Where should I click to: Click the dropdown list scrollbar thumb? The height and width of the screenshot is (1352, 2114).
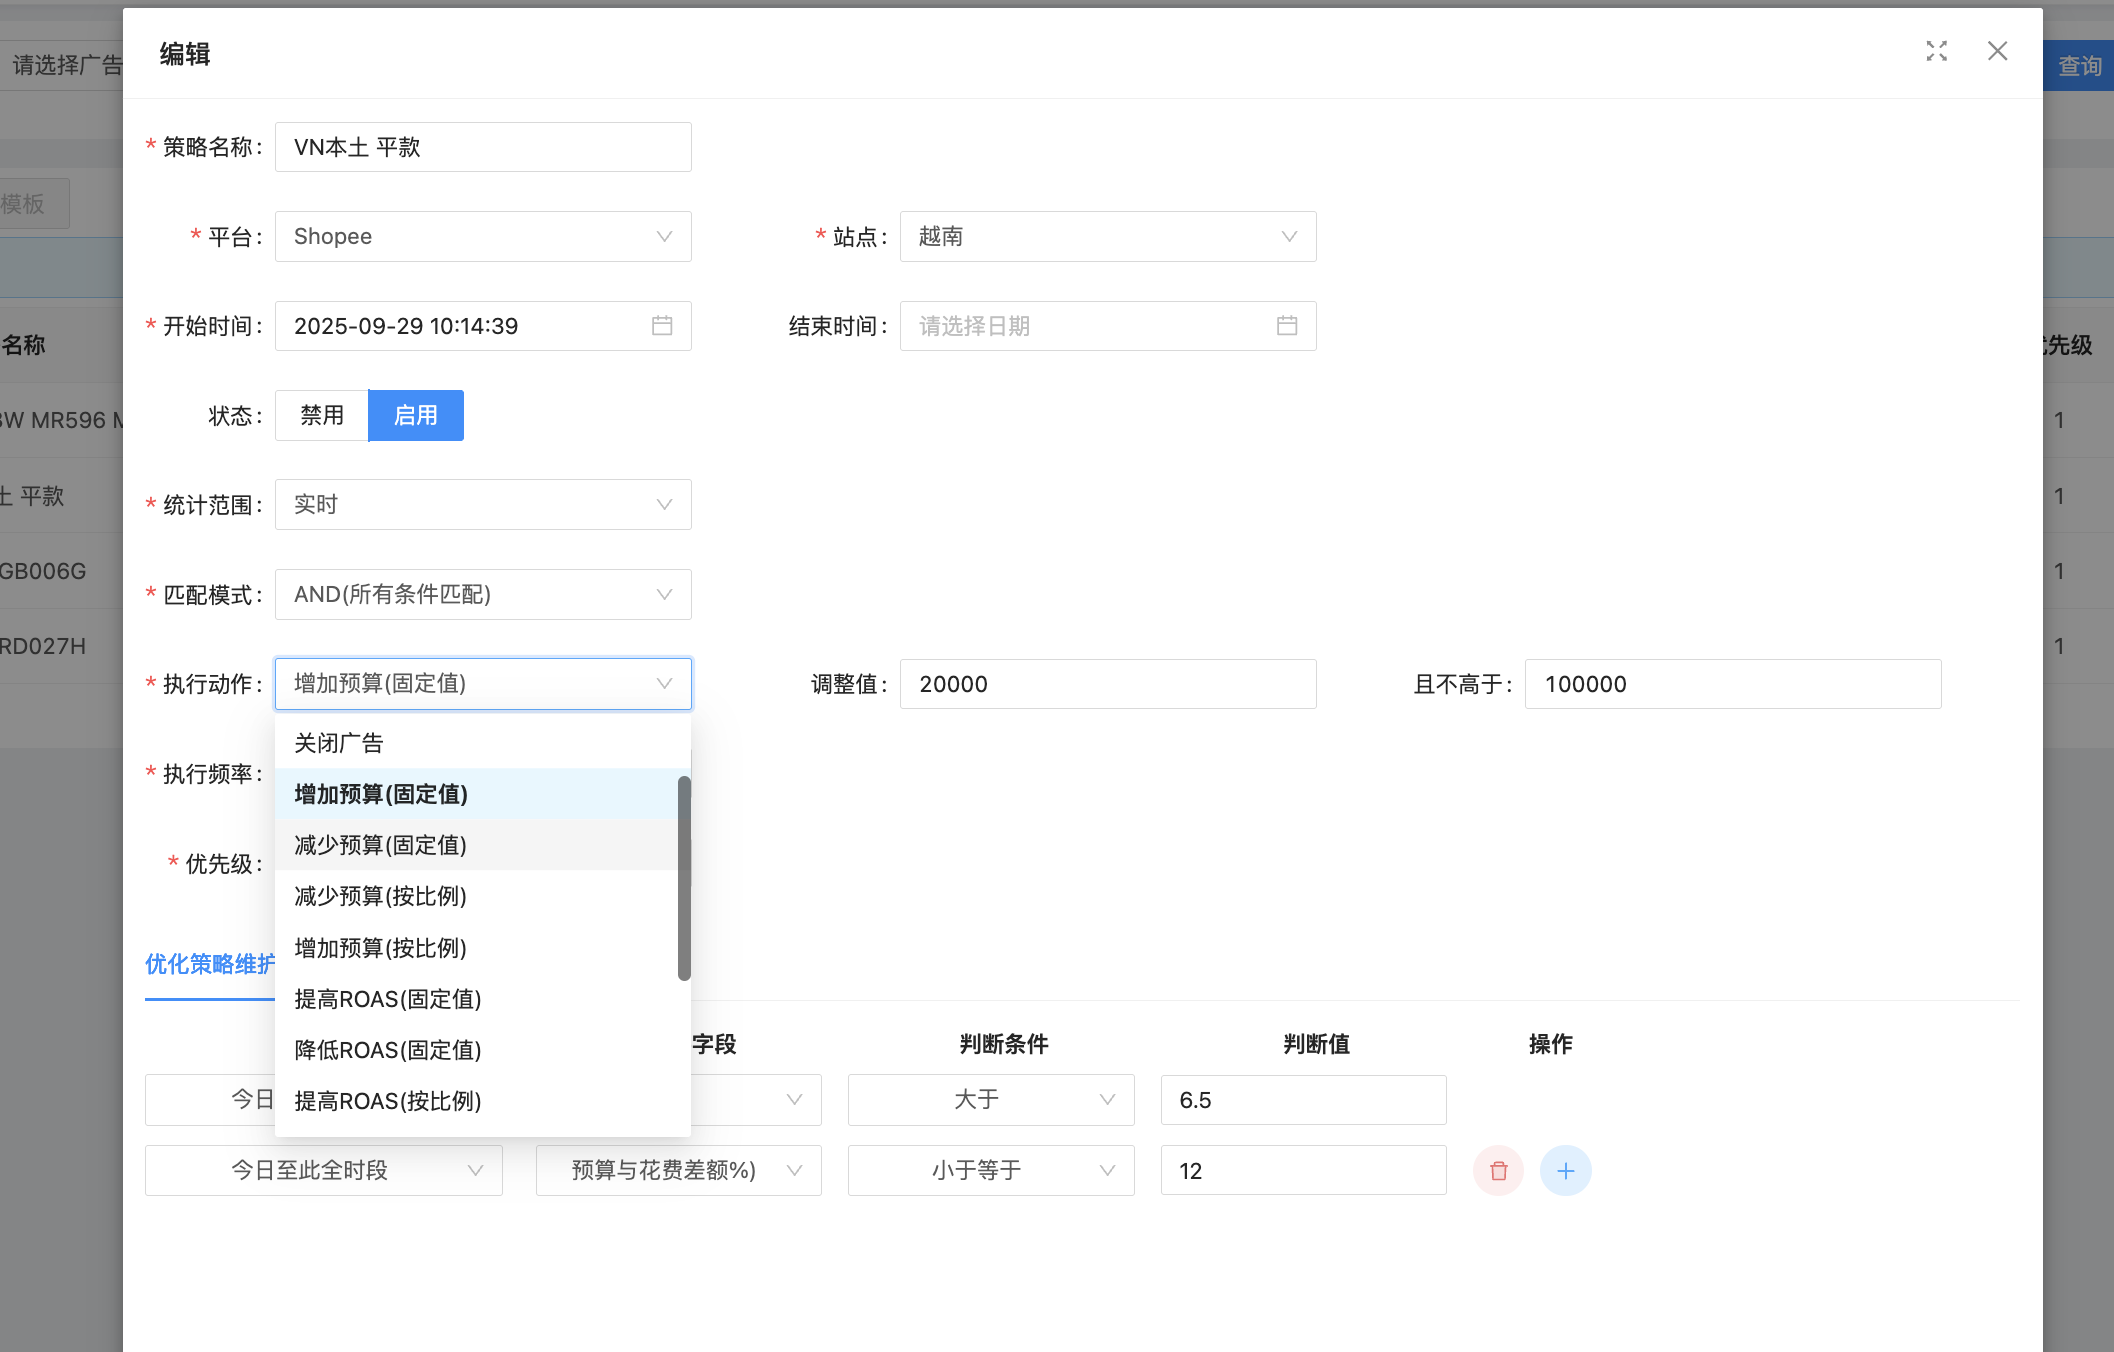(684, 878)
